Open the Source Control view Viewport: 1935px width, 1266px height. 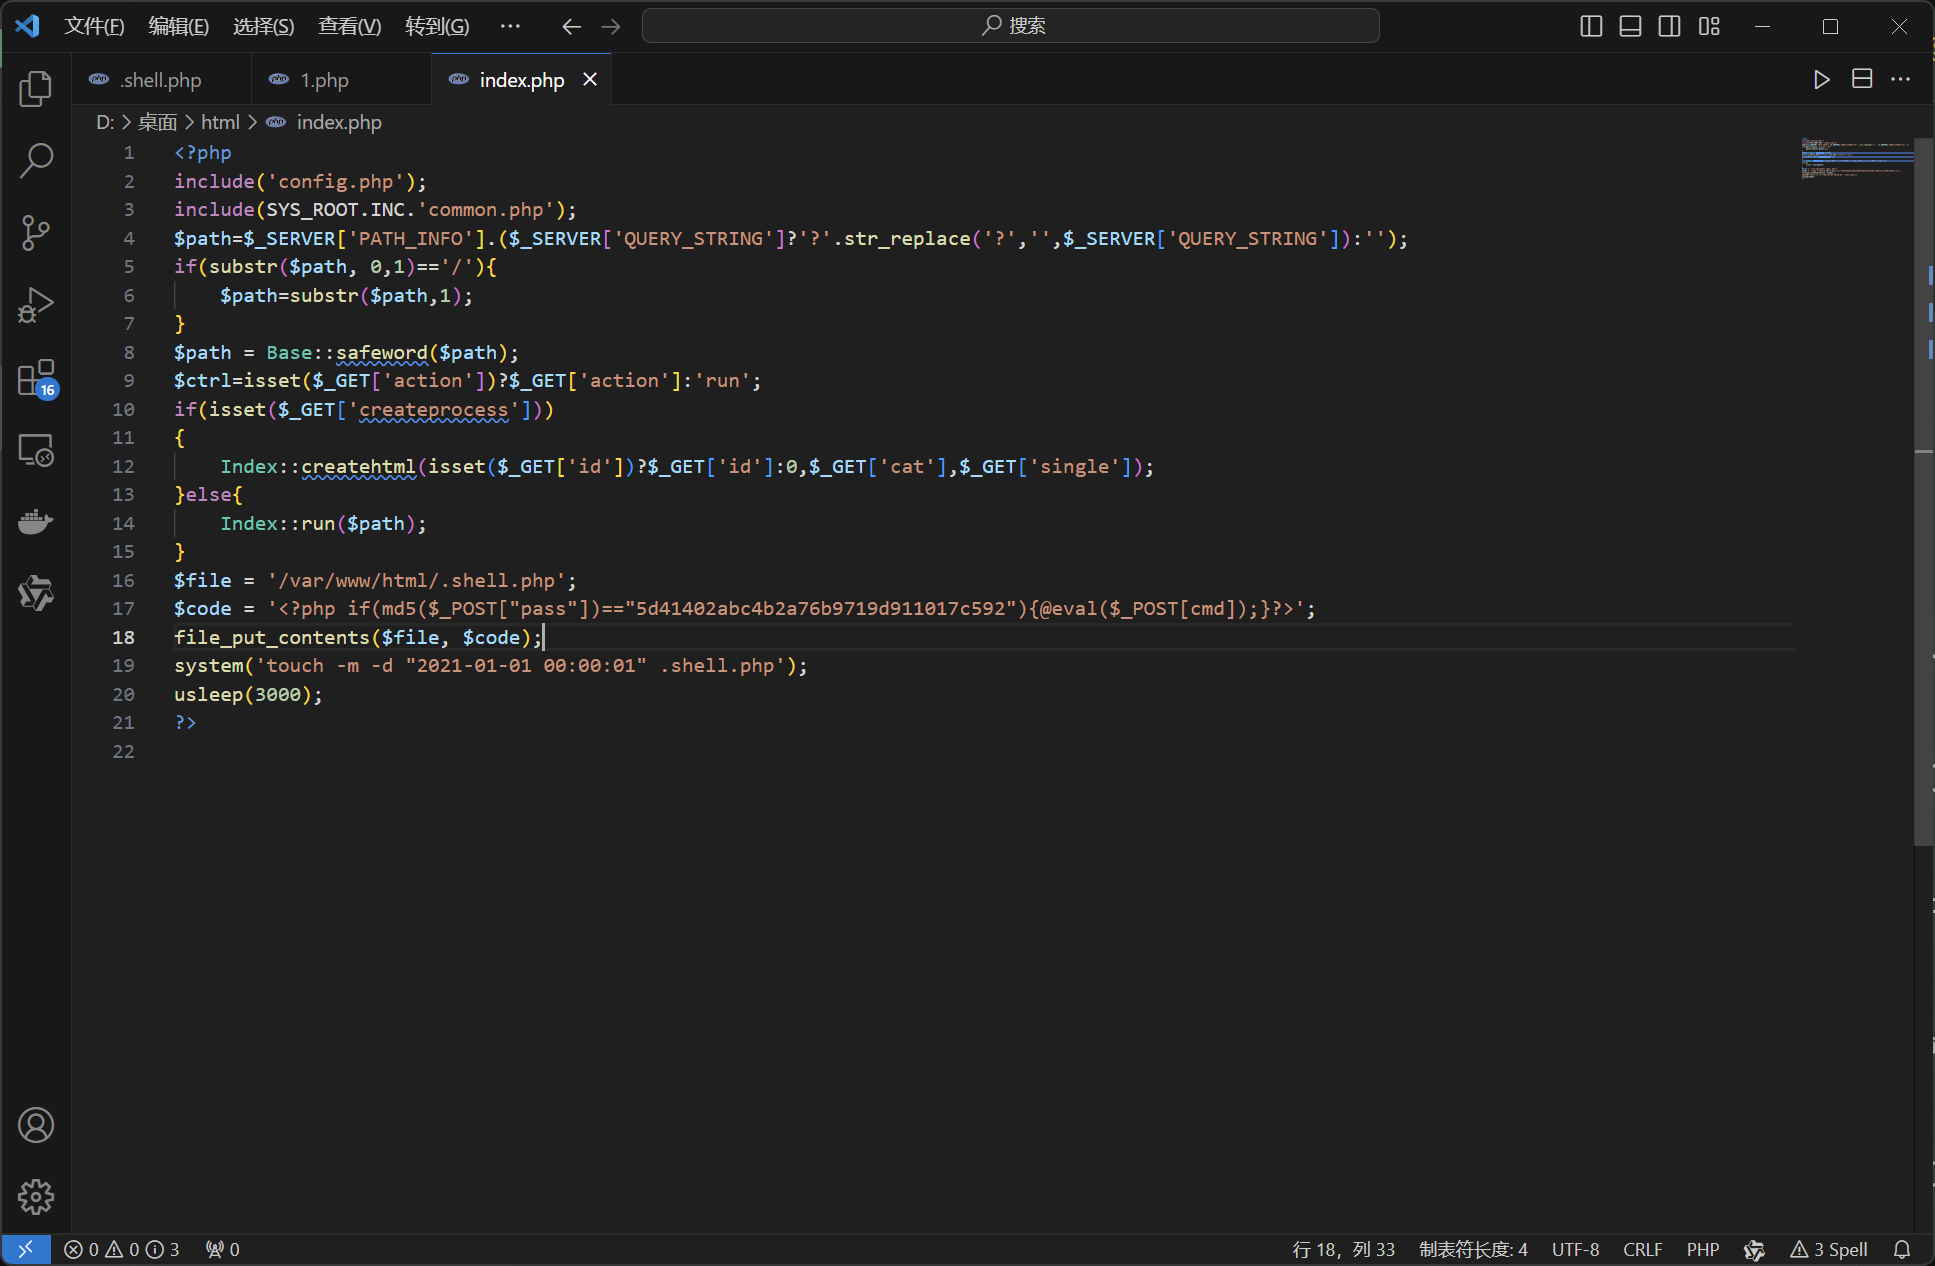click(36, 232)
